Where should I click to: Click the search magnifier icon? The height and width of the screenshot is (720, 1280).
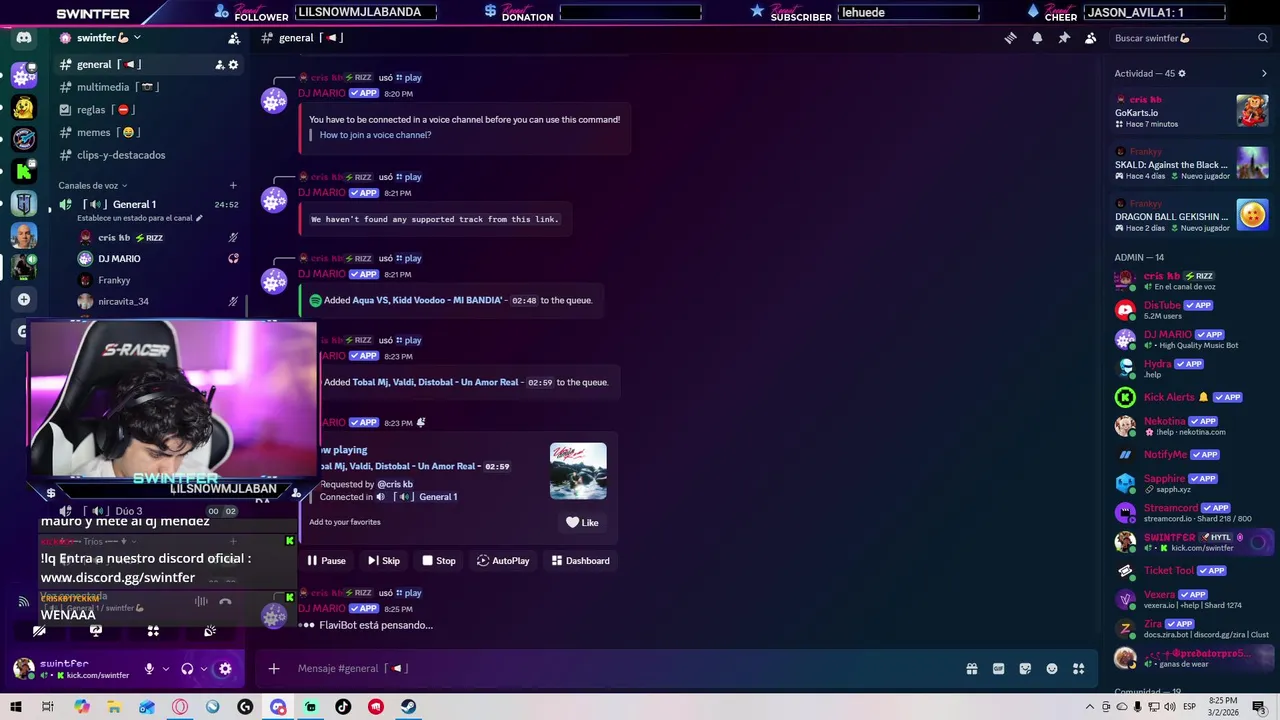(x=1263, y=38)
